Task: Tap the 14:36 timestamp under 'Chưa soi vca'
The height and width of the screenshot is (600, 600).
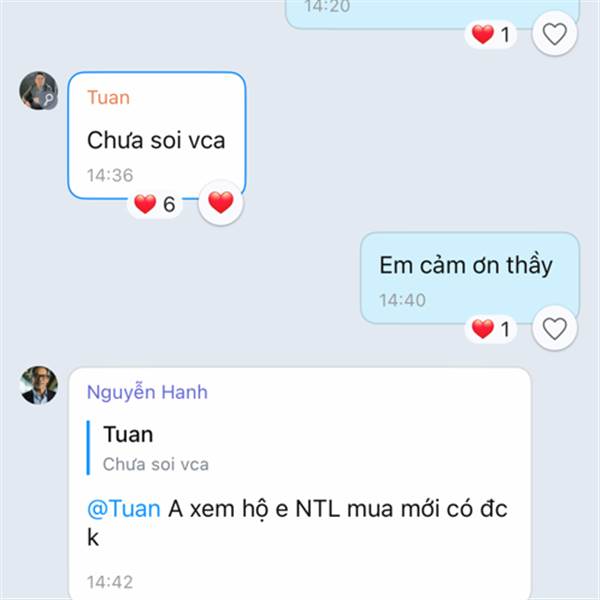Action: pos(110,176)
